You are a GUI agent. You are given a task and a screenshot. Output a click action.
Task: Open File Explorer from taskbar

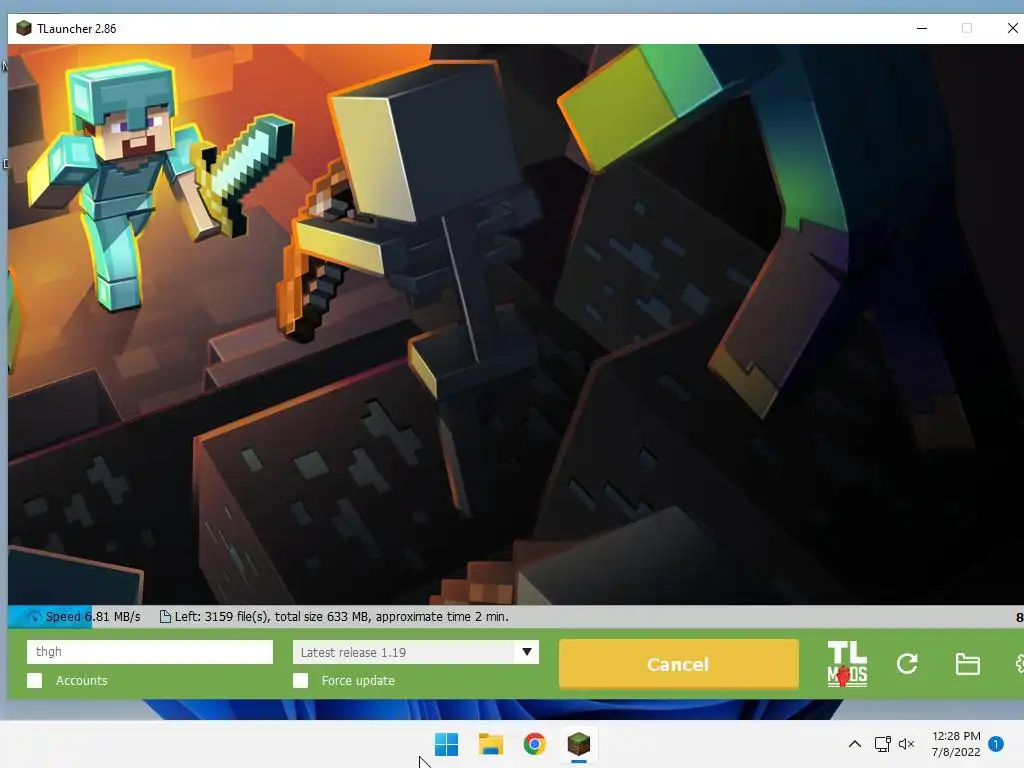click(x=490, y=744)
